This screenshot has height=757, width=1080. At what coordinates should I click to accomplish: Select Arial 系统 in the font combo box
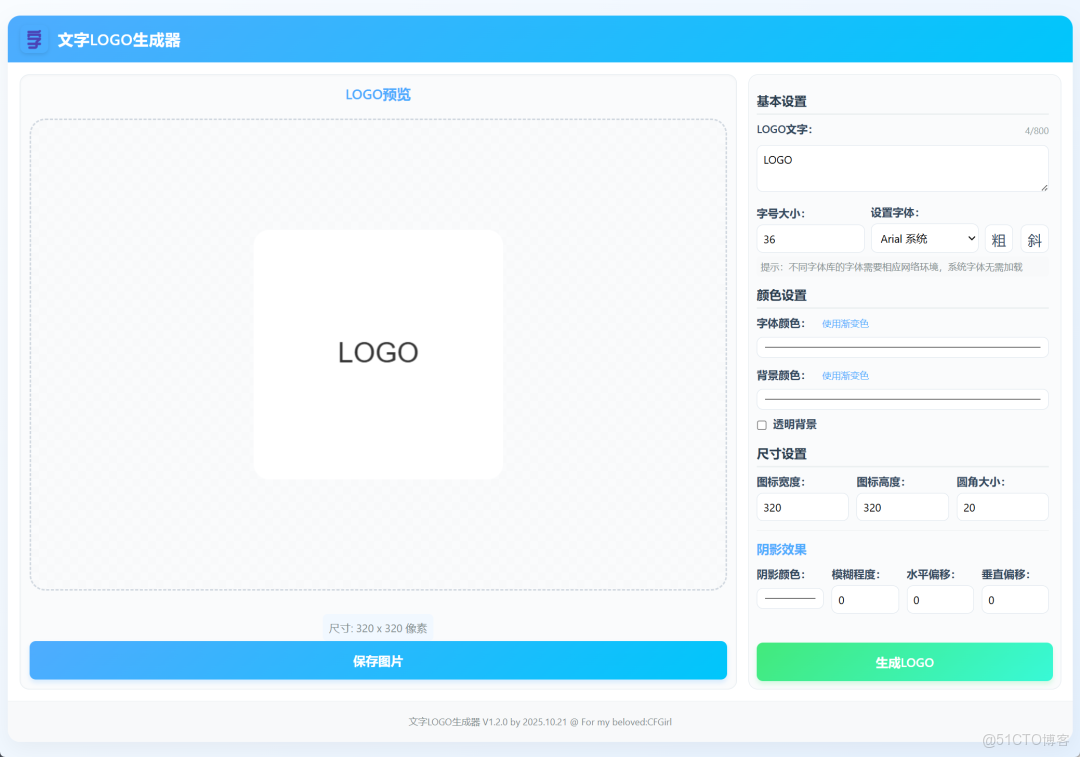click(x=924, y=238)
